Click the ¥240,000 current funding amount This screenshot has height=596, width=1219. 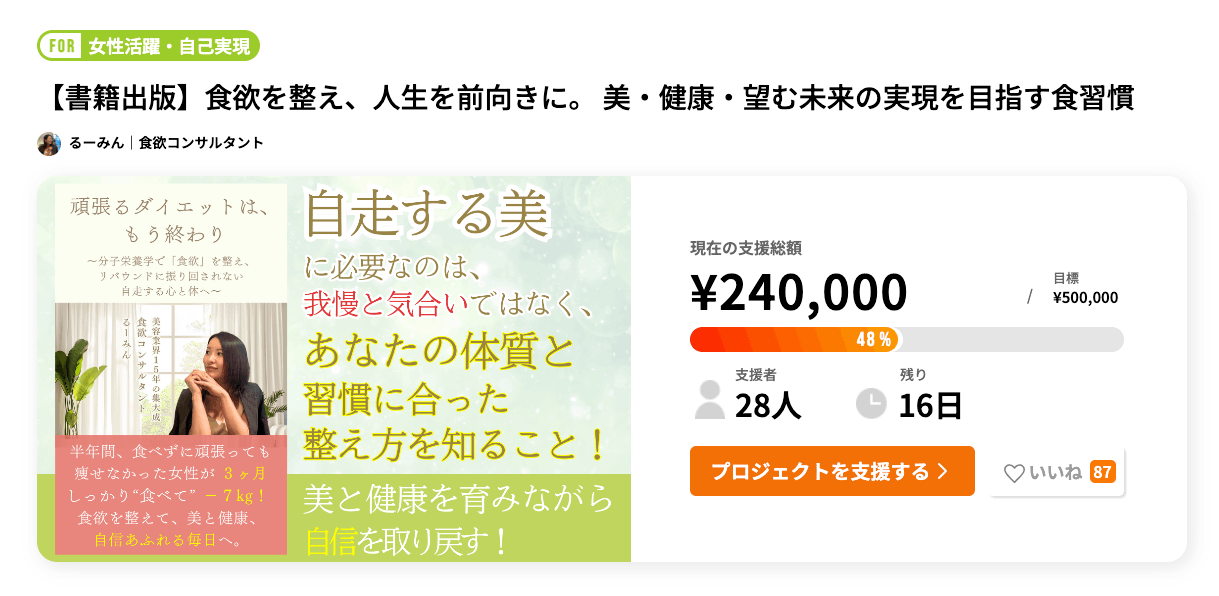[798, 293]
